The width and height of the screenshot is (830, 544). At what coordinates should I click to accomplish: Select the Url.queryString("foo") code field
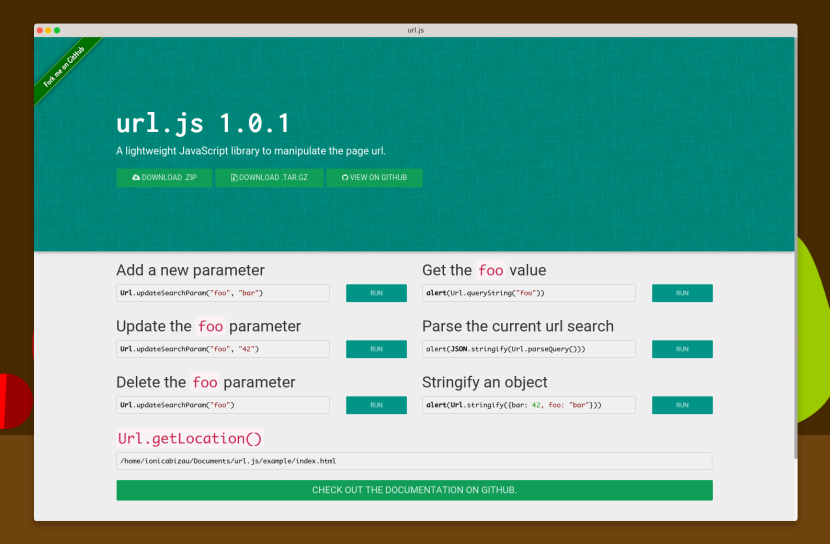(528, 293)
